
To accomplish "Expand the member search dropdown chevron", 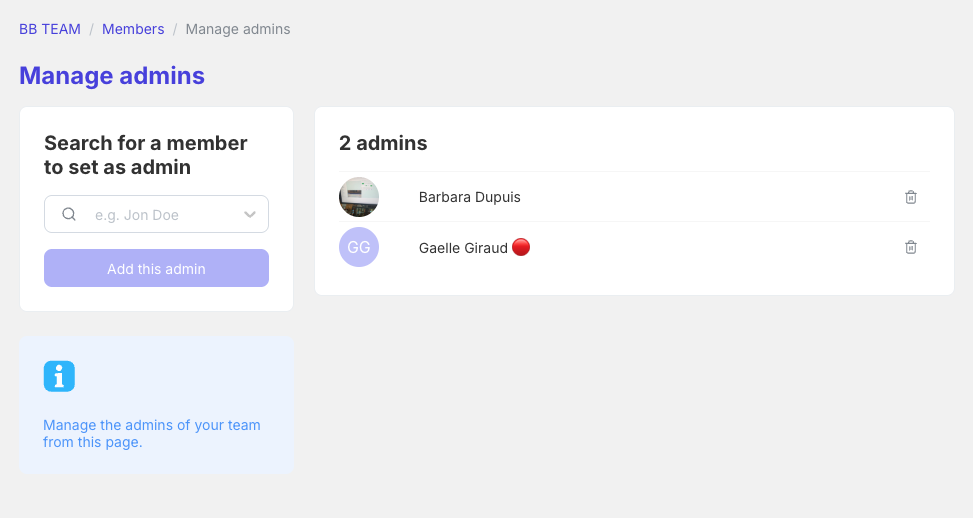I will click(250, 214).
